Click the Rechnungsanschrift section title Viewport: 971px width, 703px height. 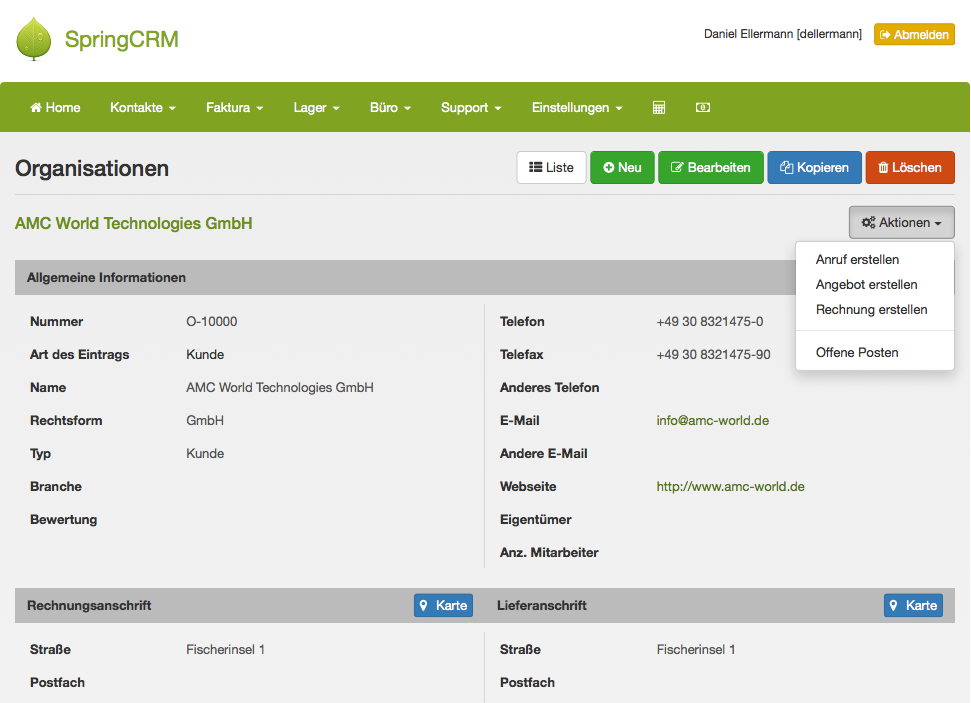(89, 605)
